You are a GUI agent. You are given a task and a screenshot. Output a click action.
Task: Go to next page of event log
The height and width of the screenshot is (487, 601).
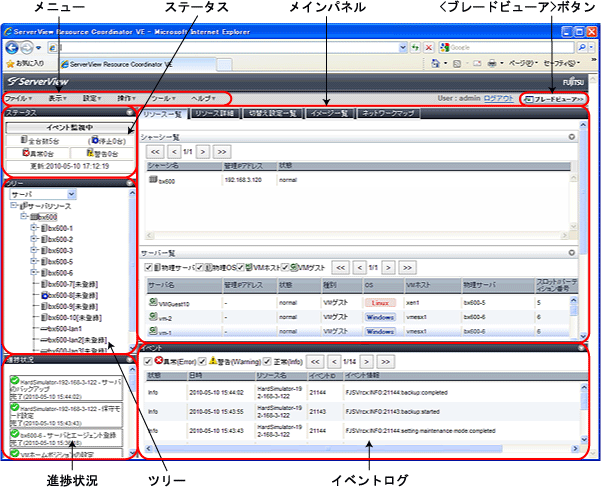(x=367, y=361)
